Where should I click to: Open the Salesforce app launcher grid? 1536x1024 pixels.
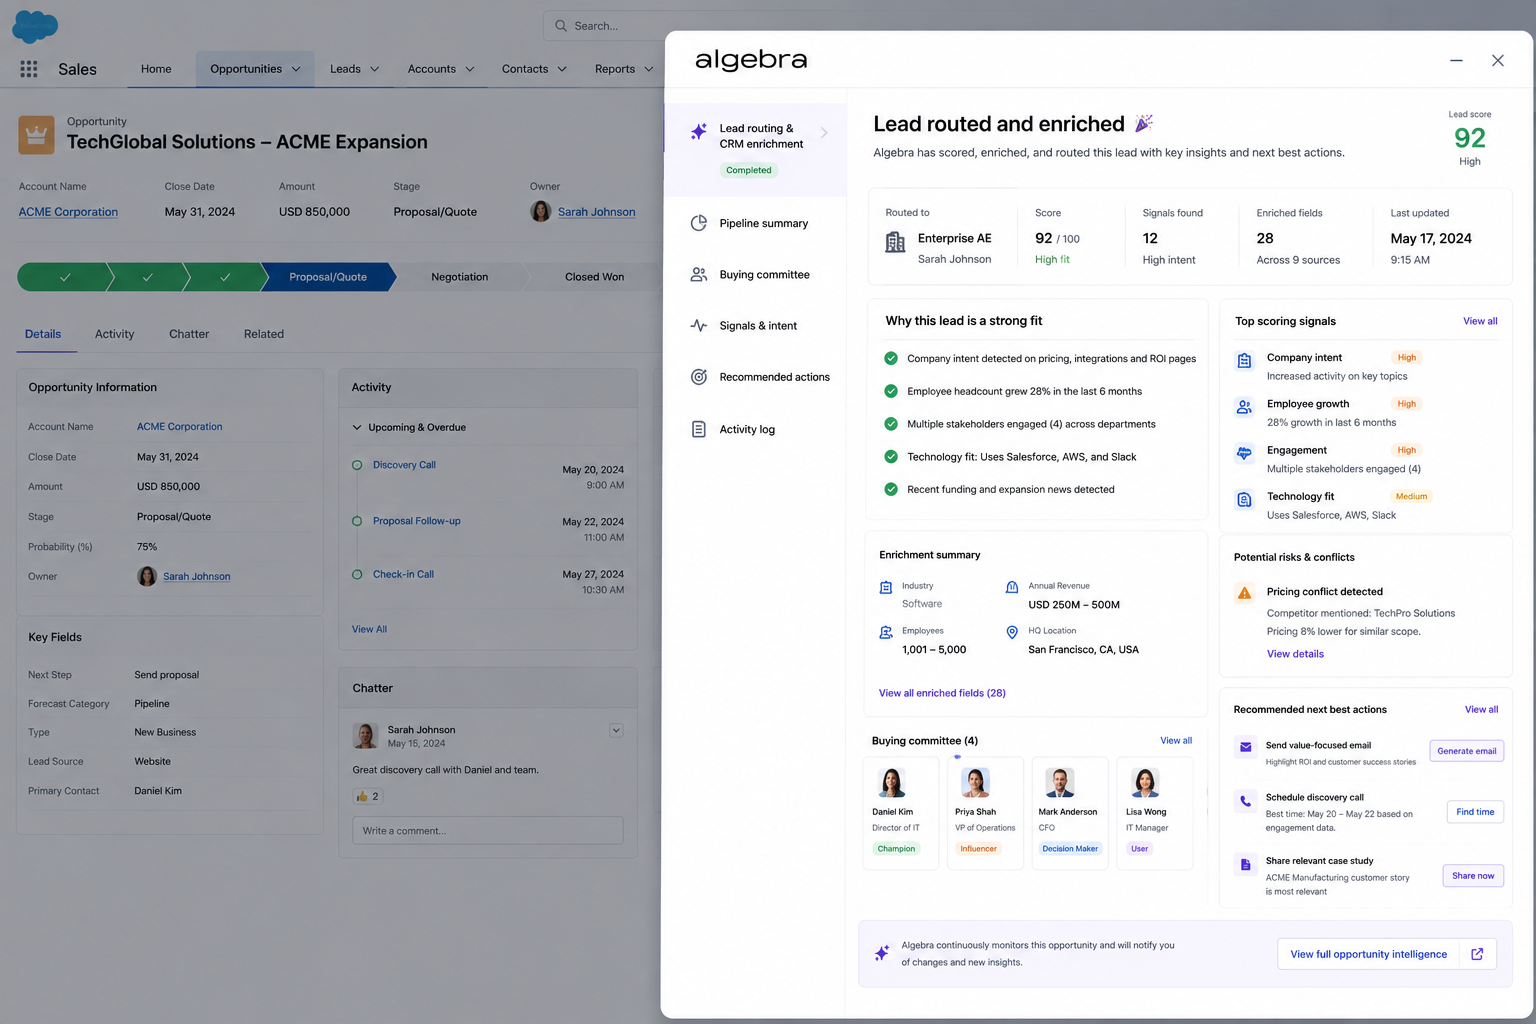[29, 69]
